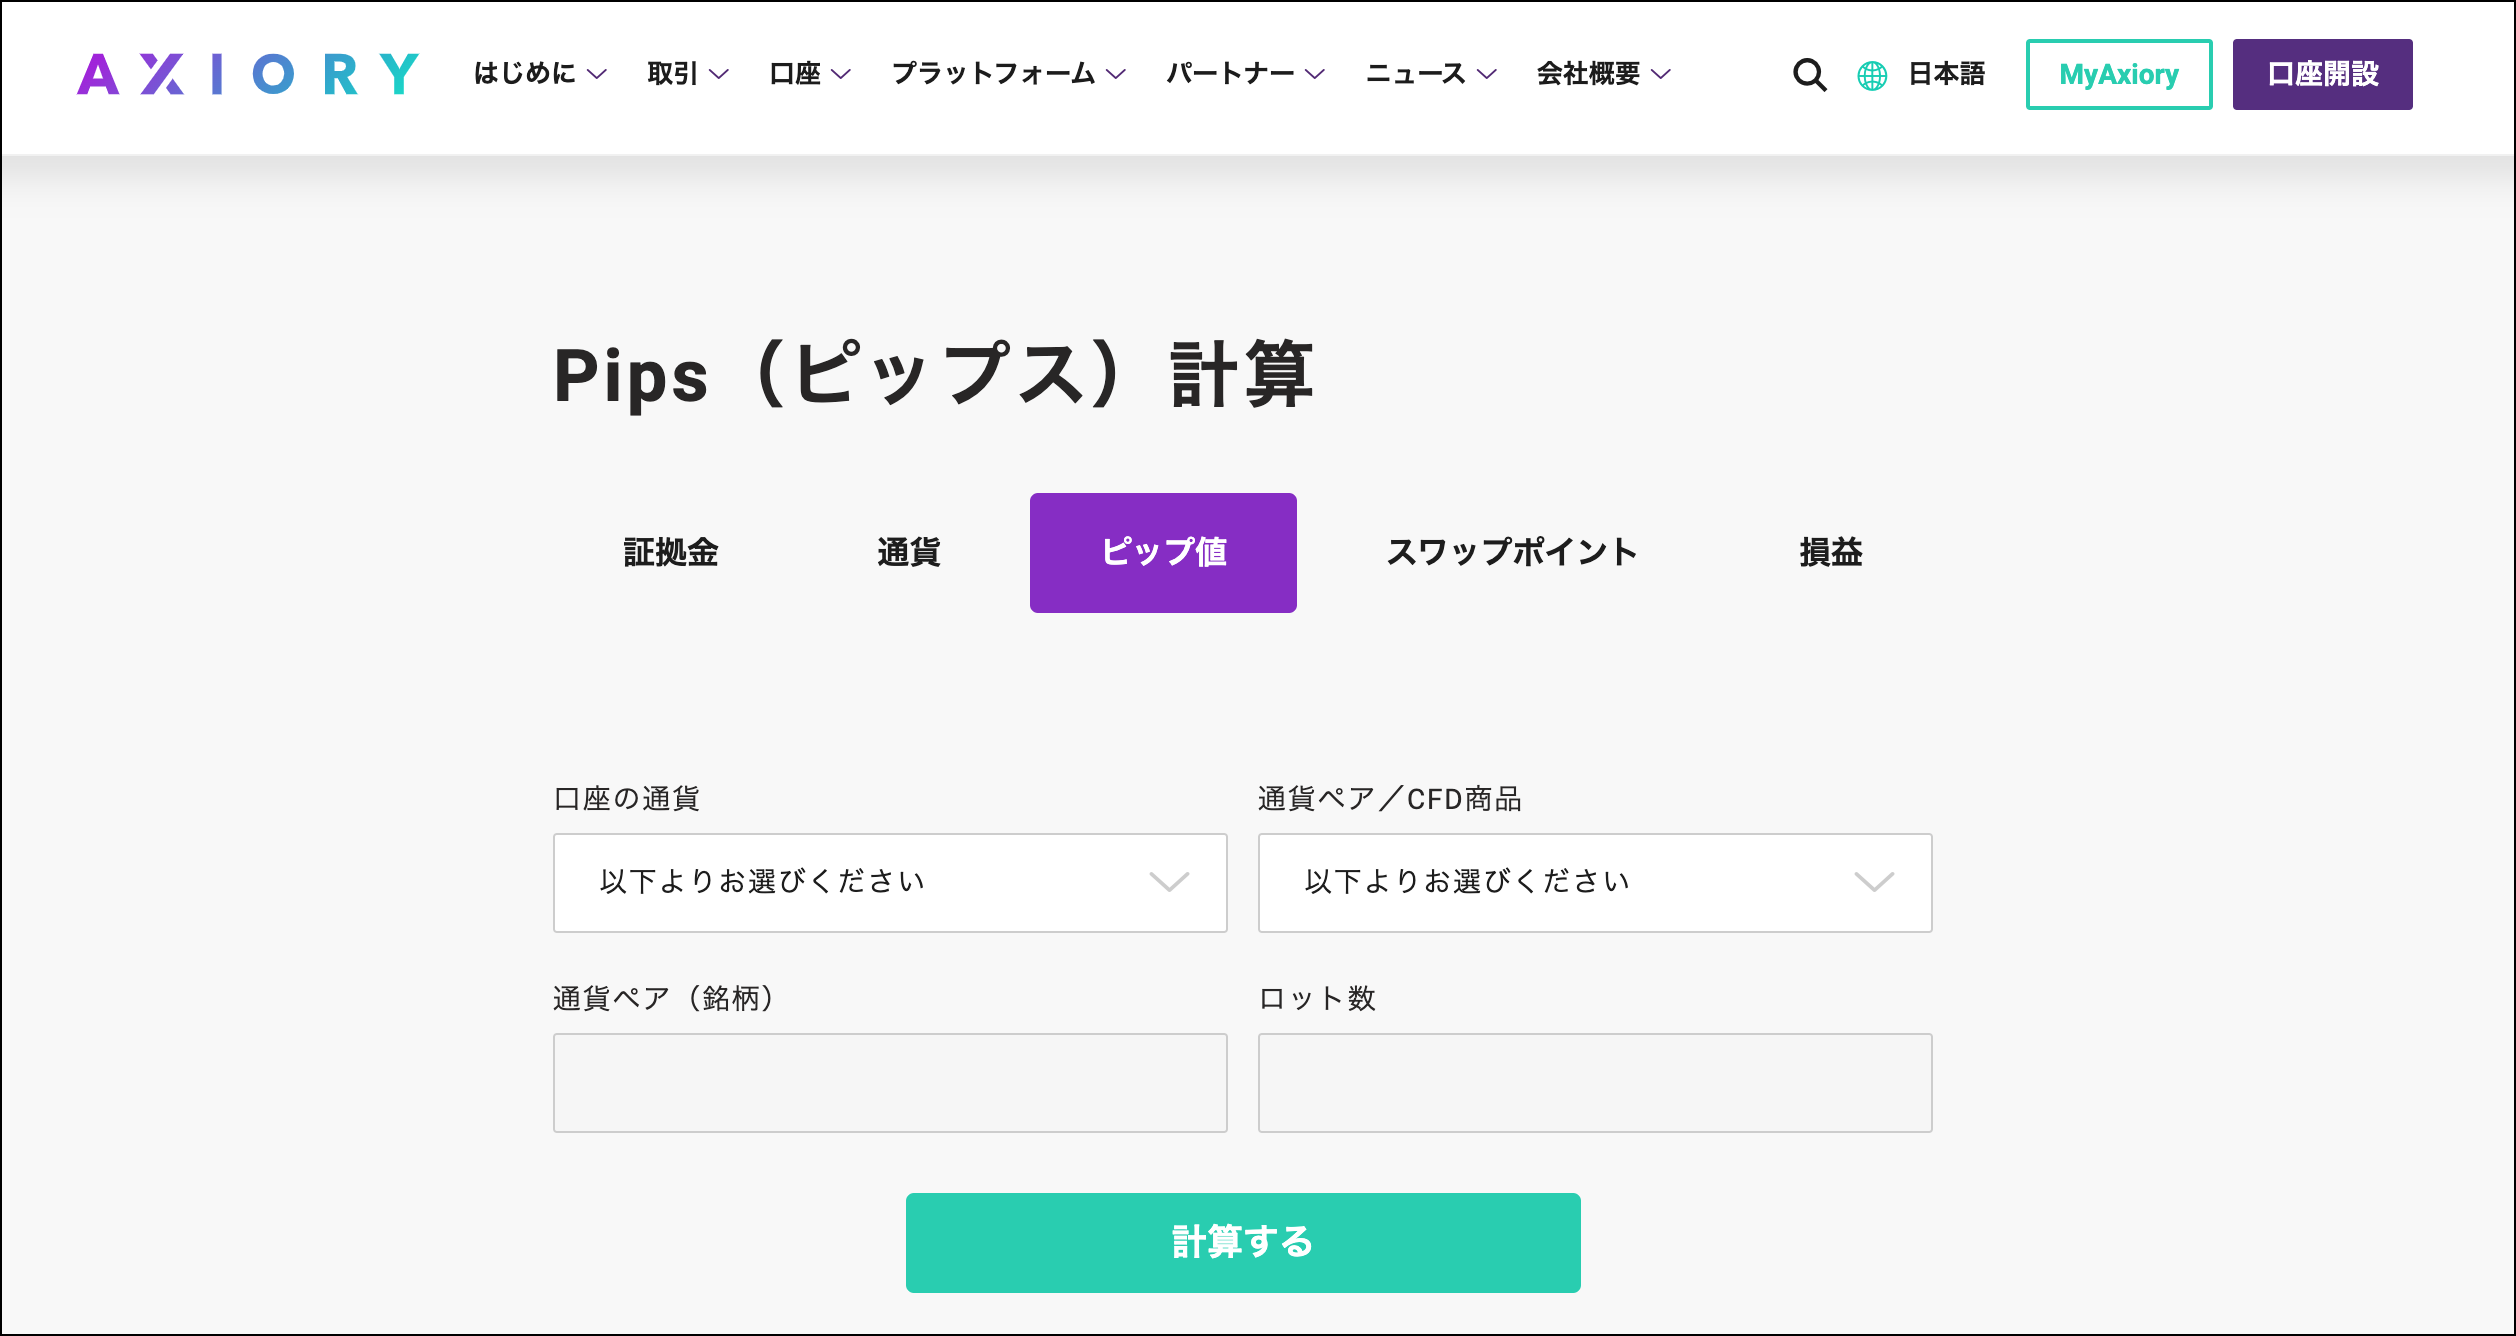Click the 口座開設 button

pyautogui.click(x=2321, y=74)
